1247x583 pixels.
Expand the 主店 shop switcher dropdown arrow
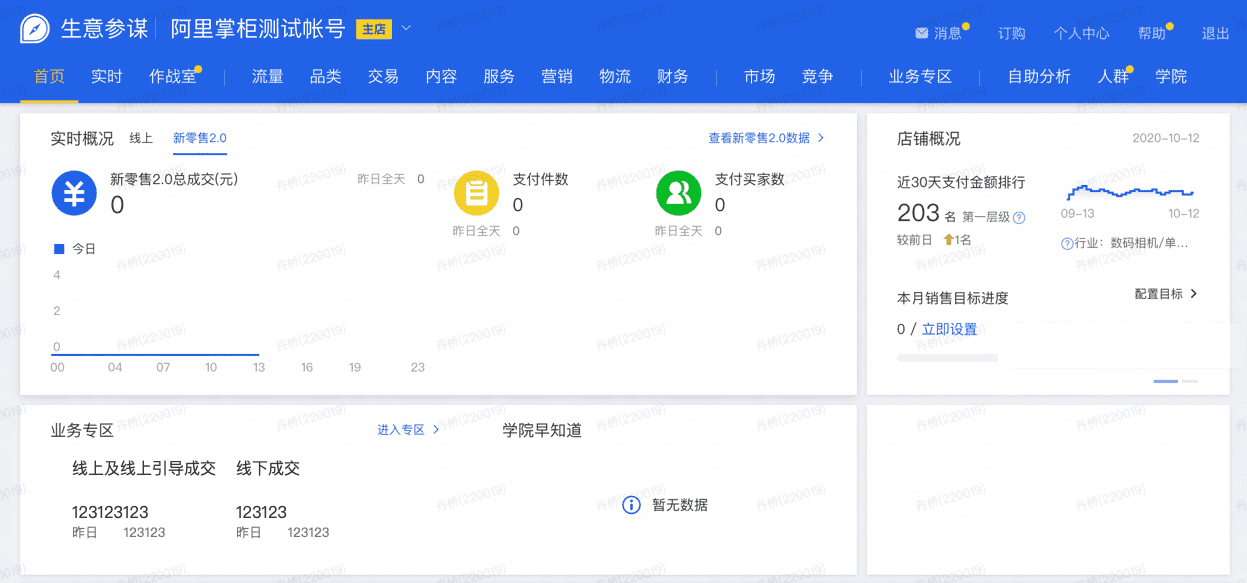coord(406,28)
